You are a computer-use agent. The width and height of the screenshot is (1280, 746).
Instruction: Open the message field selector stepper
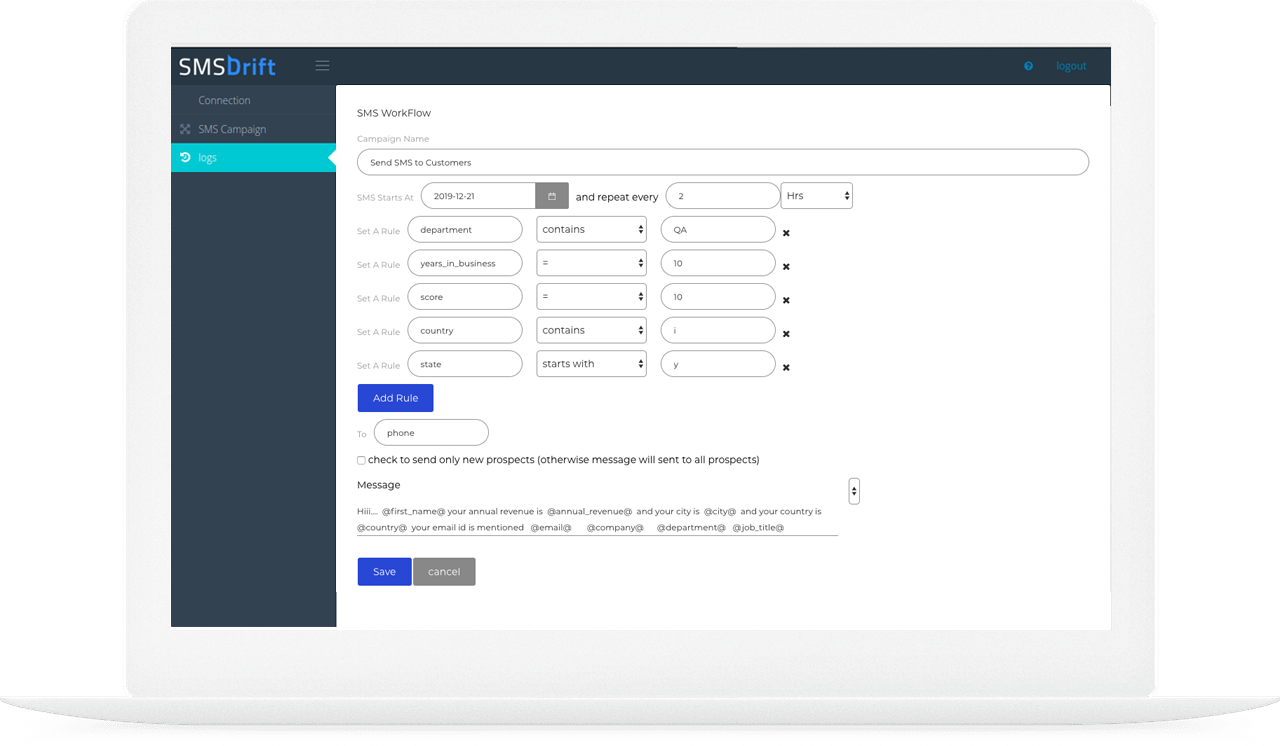(x=853, y=491)
